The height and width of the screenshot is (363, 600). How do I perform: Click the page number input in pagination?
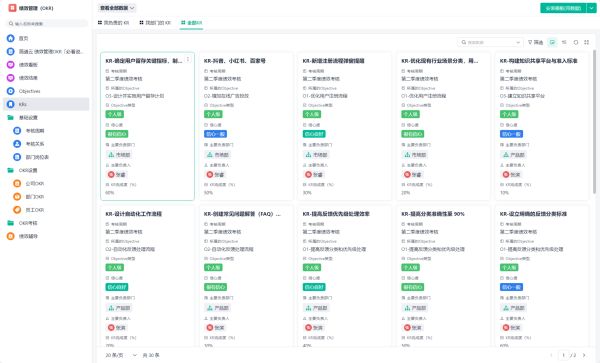(563, 355)
